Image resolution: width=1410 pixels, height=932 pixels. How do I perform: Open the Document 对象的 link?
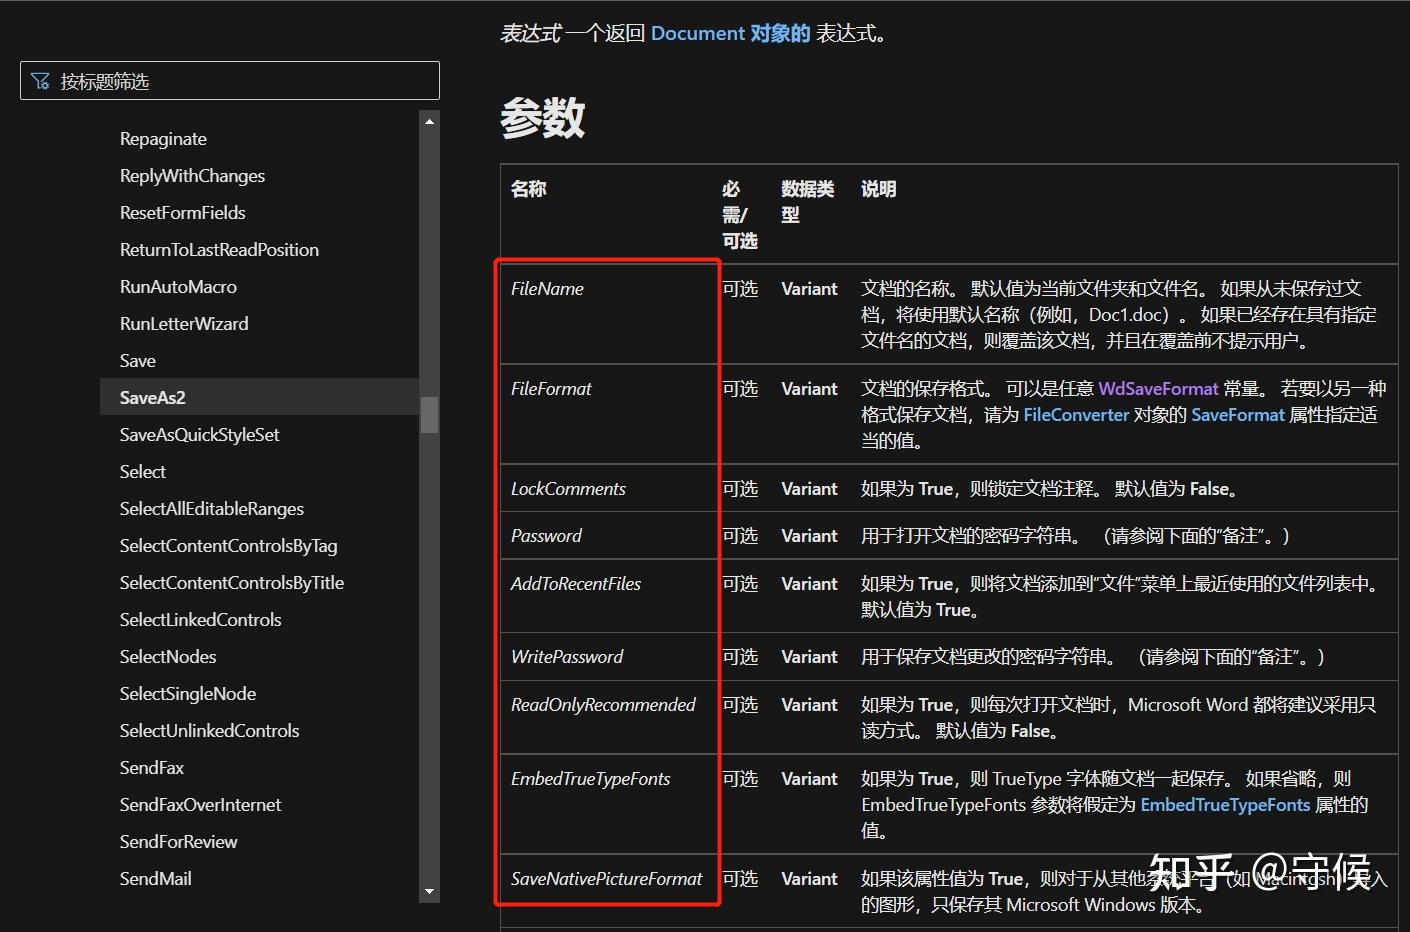(730, 34)
